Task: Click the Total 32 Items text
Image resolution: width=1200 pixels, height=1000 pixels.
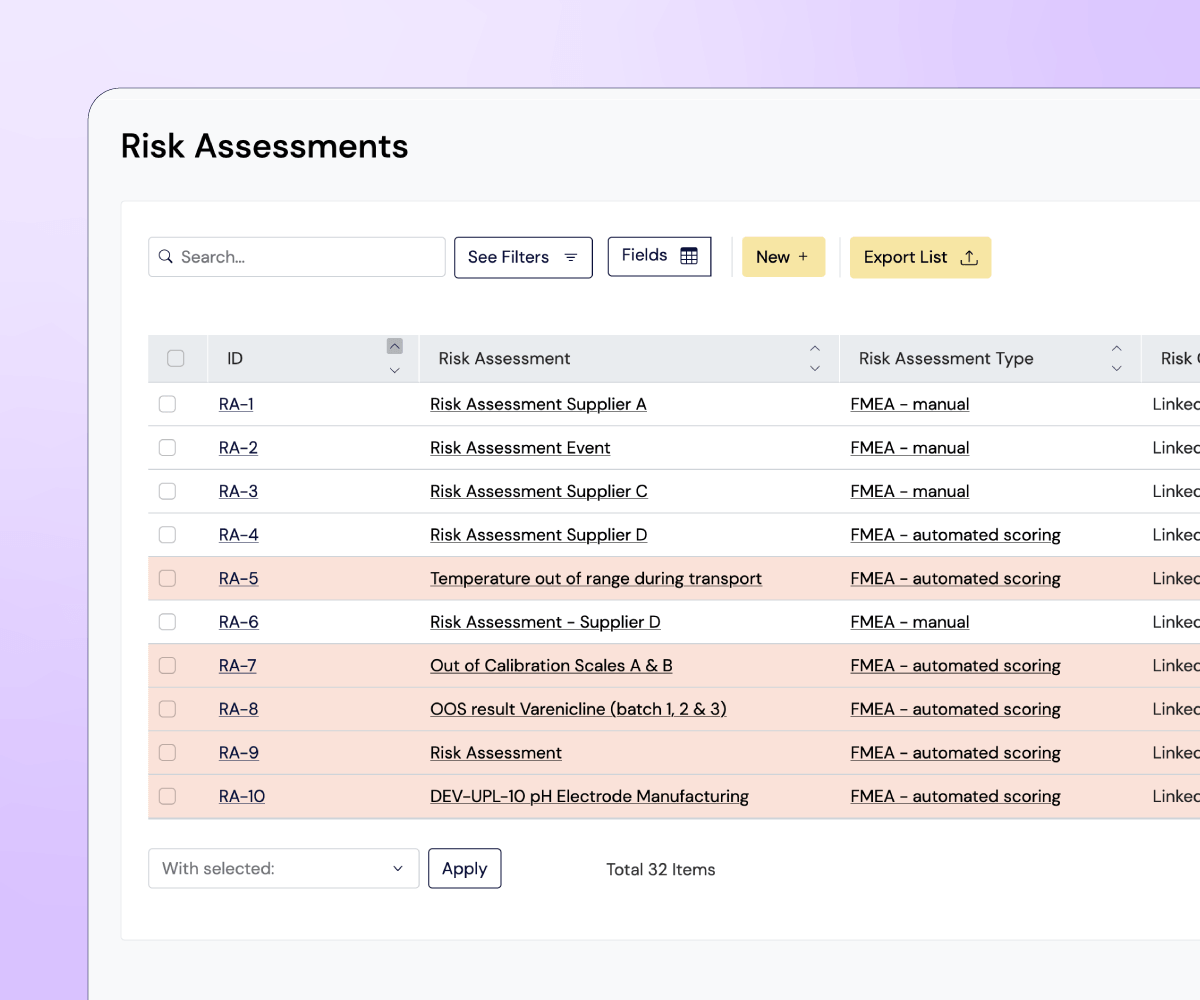Action: click(661, 869)
